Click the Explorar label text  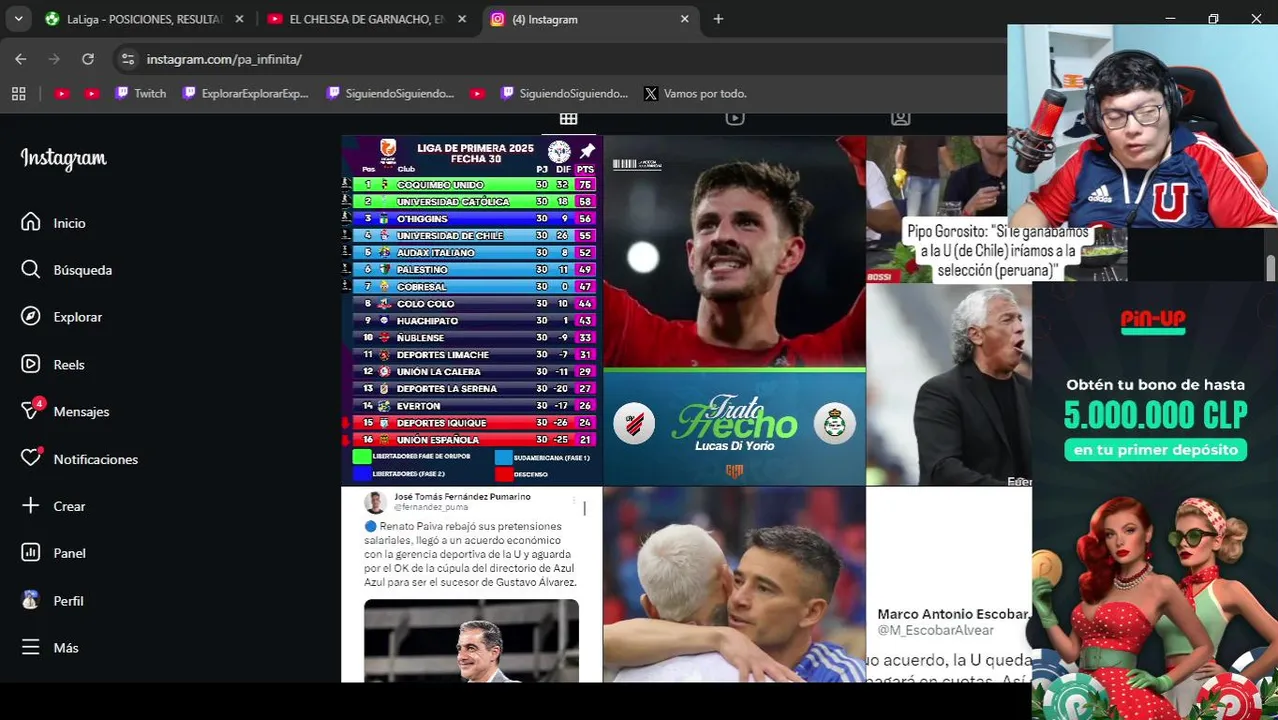(x=78, y=317)
